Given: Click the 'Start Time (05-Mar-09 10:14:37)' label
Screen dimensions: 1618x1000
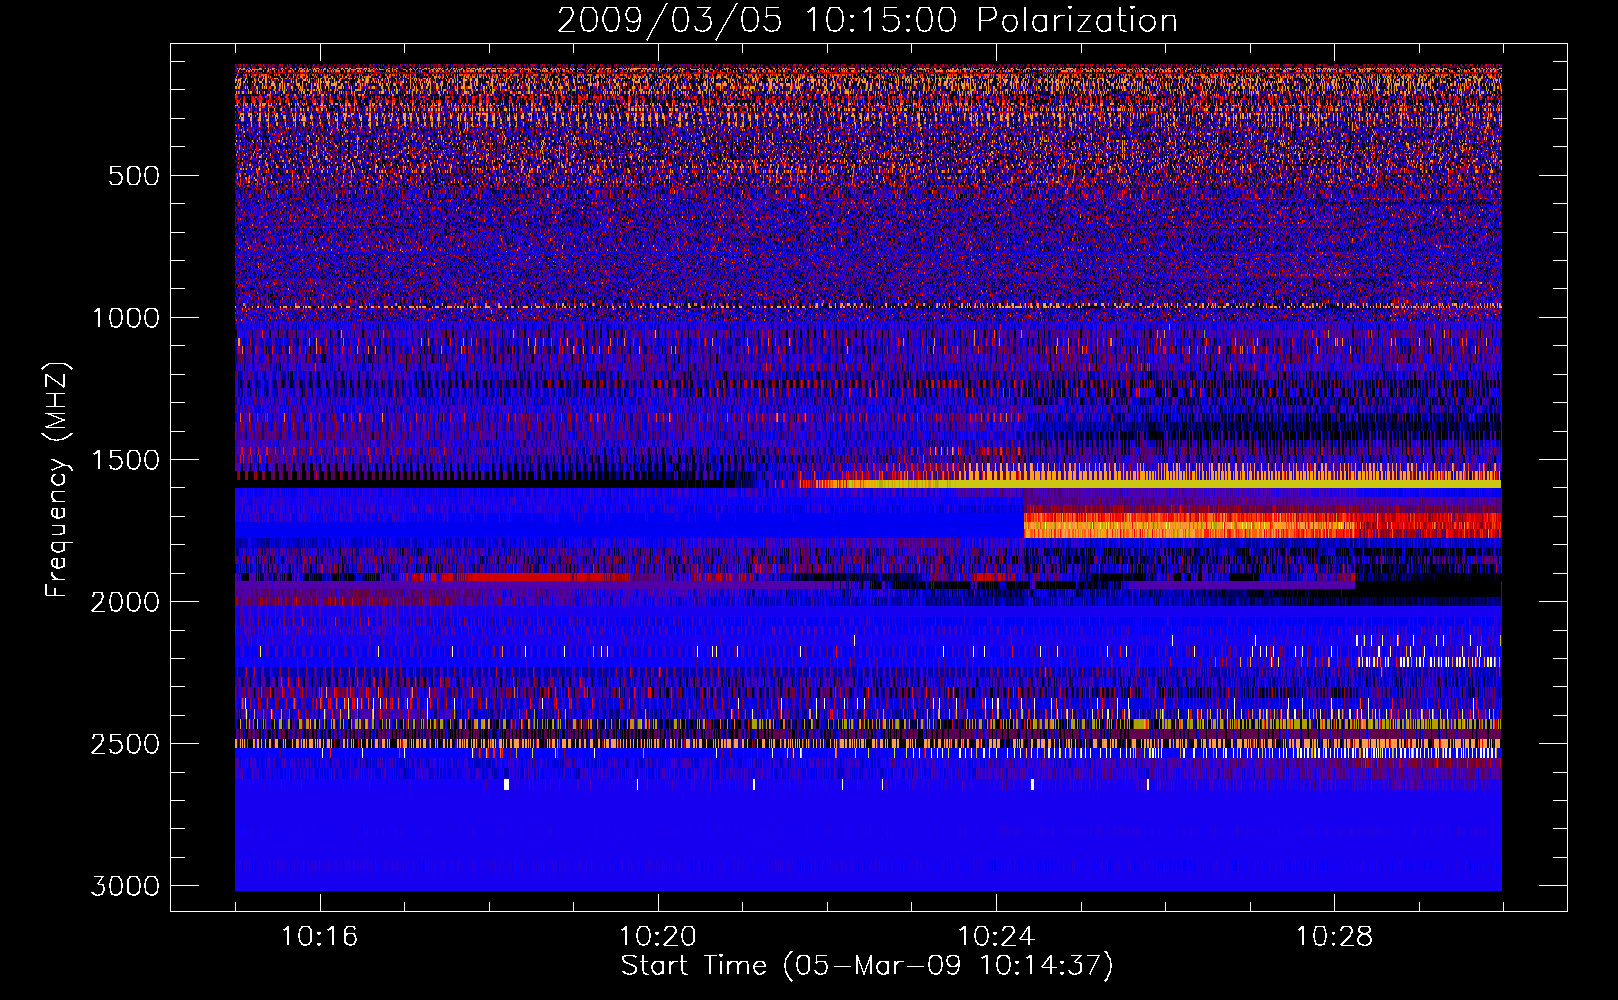Looking at the screenshot, I should [x=867, y=966].
